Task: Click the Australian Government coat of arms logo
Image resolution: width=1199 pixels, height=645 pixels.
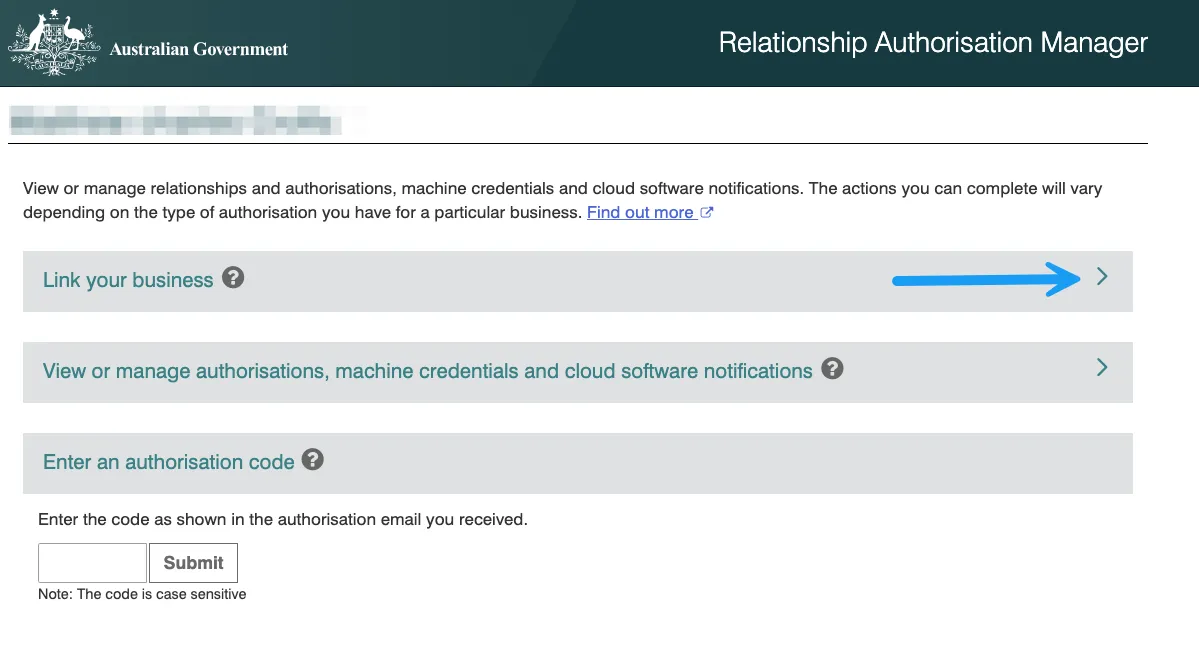Action: pos(53,44)
